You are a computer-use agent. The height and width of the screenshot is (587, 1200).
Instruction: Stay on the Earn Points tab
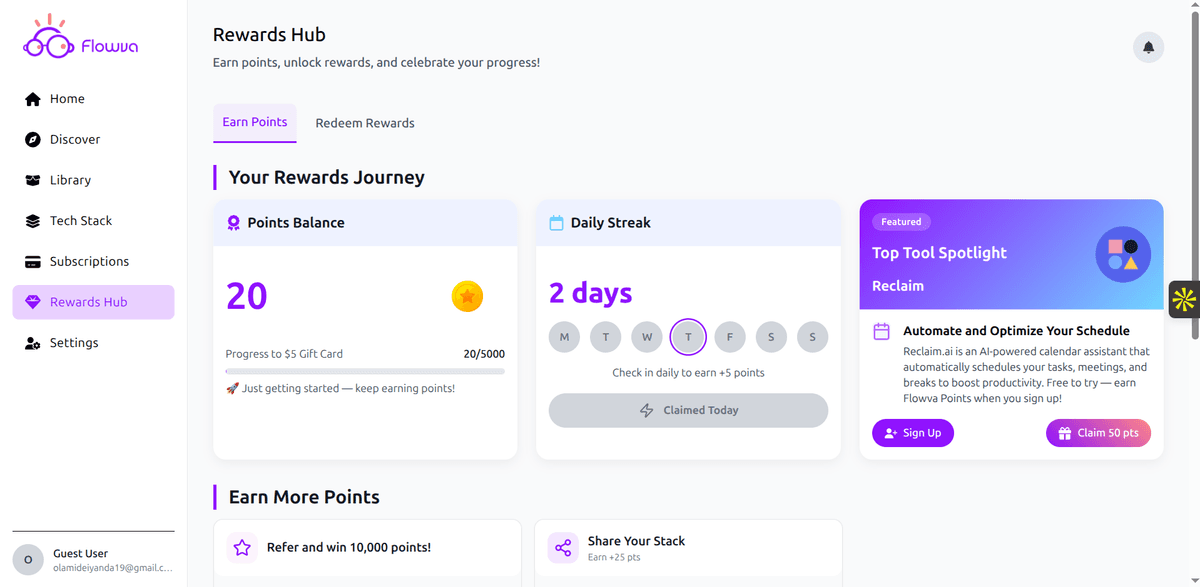point(254,122)
